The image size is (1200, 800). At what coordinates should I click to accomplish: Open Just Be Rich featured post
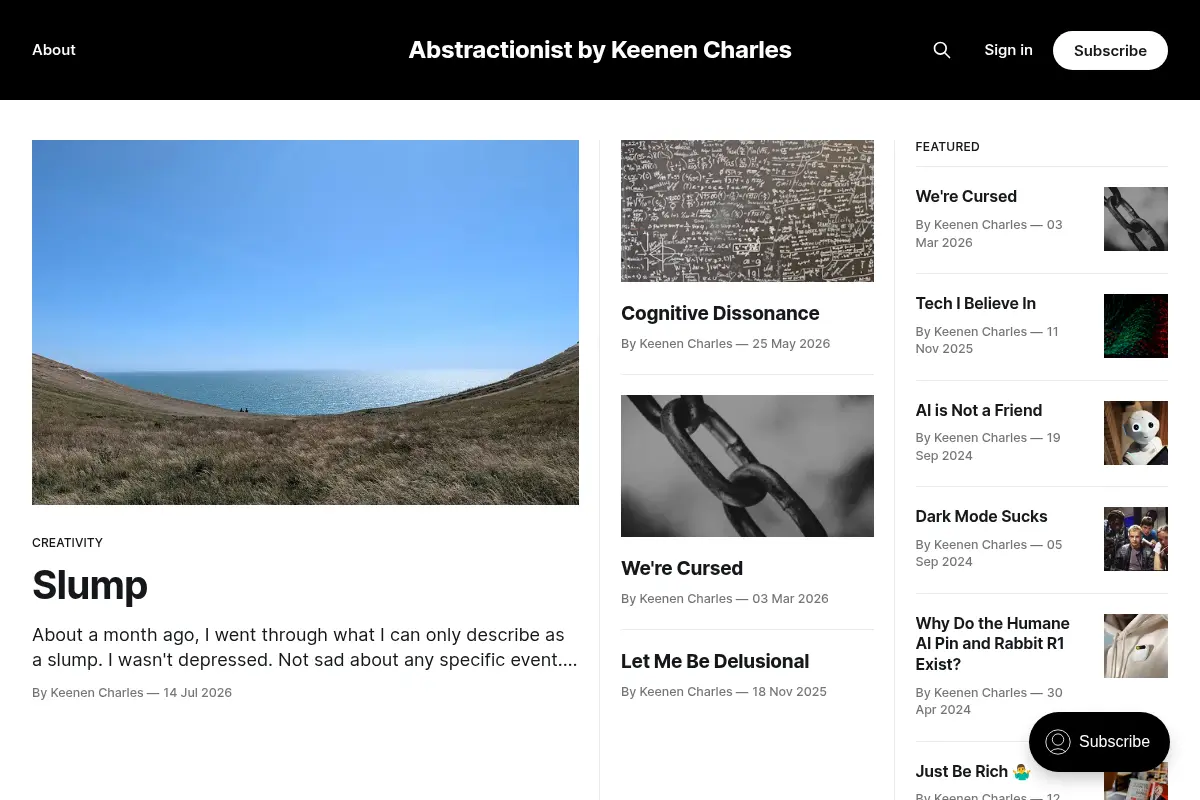[972, 771]
